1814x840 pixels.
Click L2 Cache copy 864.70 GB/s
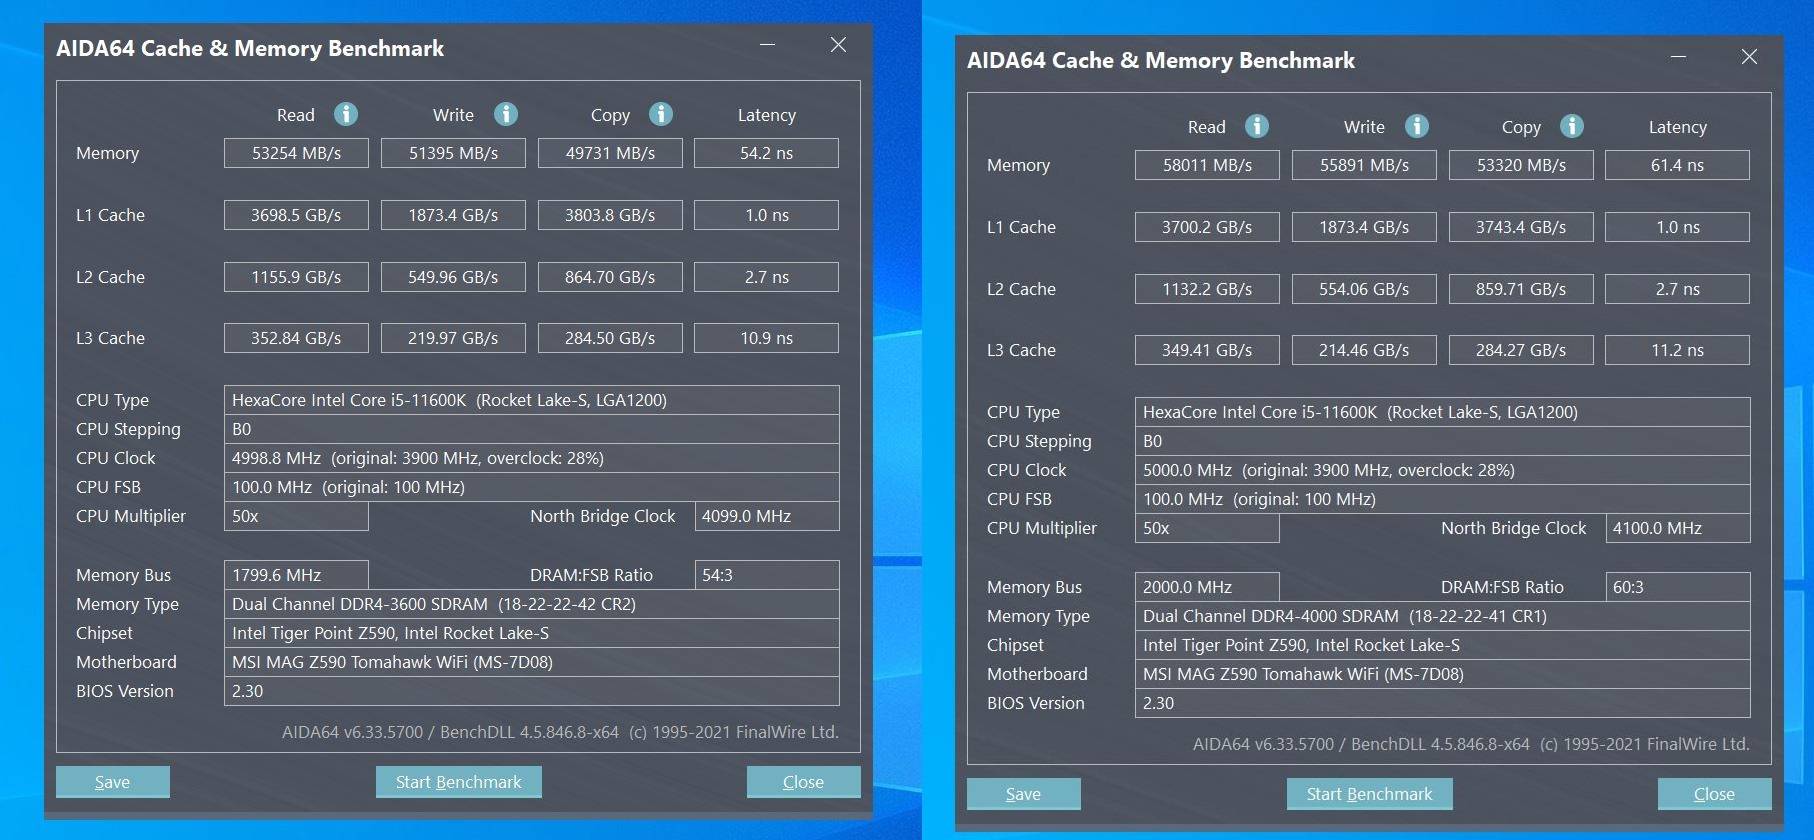pos(610,277)
